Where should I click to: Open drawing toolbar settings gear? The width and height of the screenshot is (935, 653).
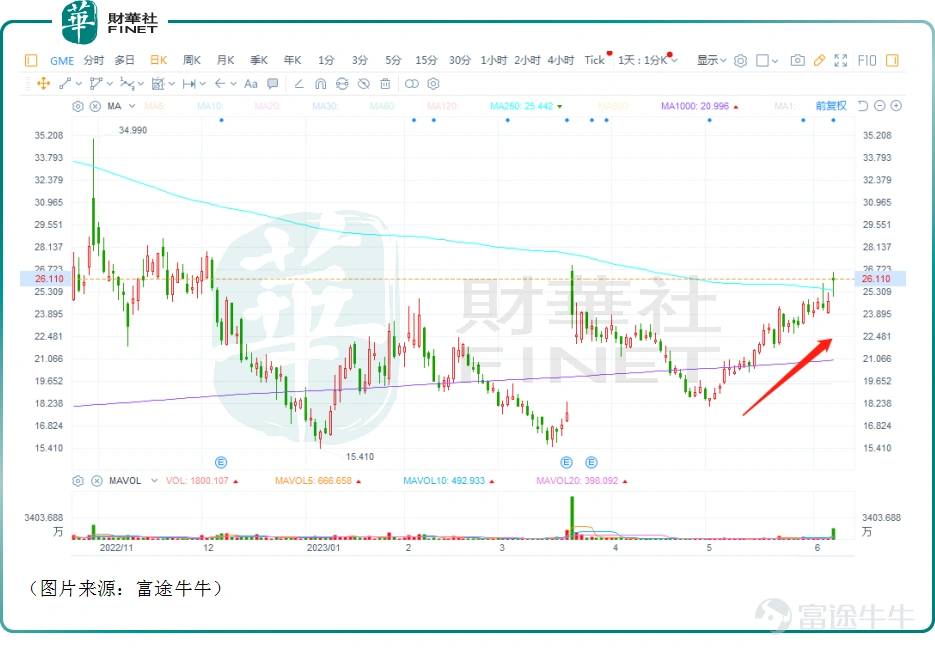click(x=434, y=83)
